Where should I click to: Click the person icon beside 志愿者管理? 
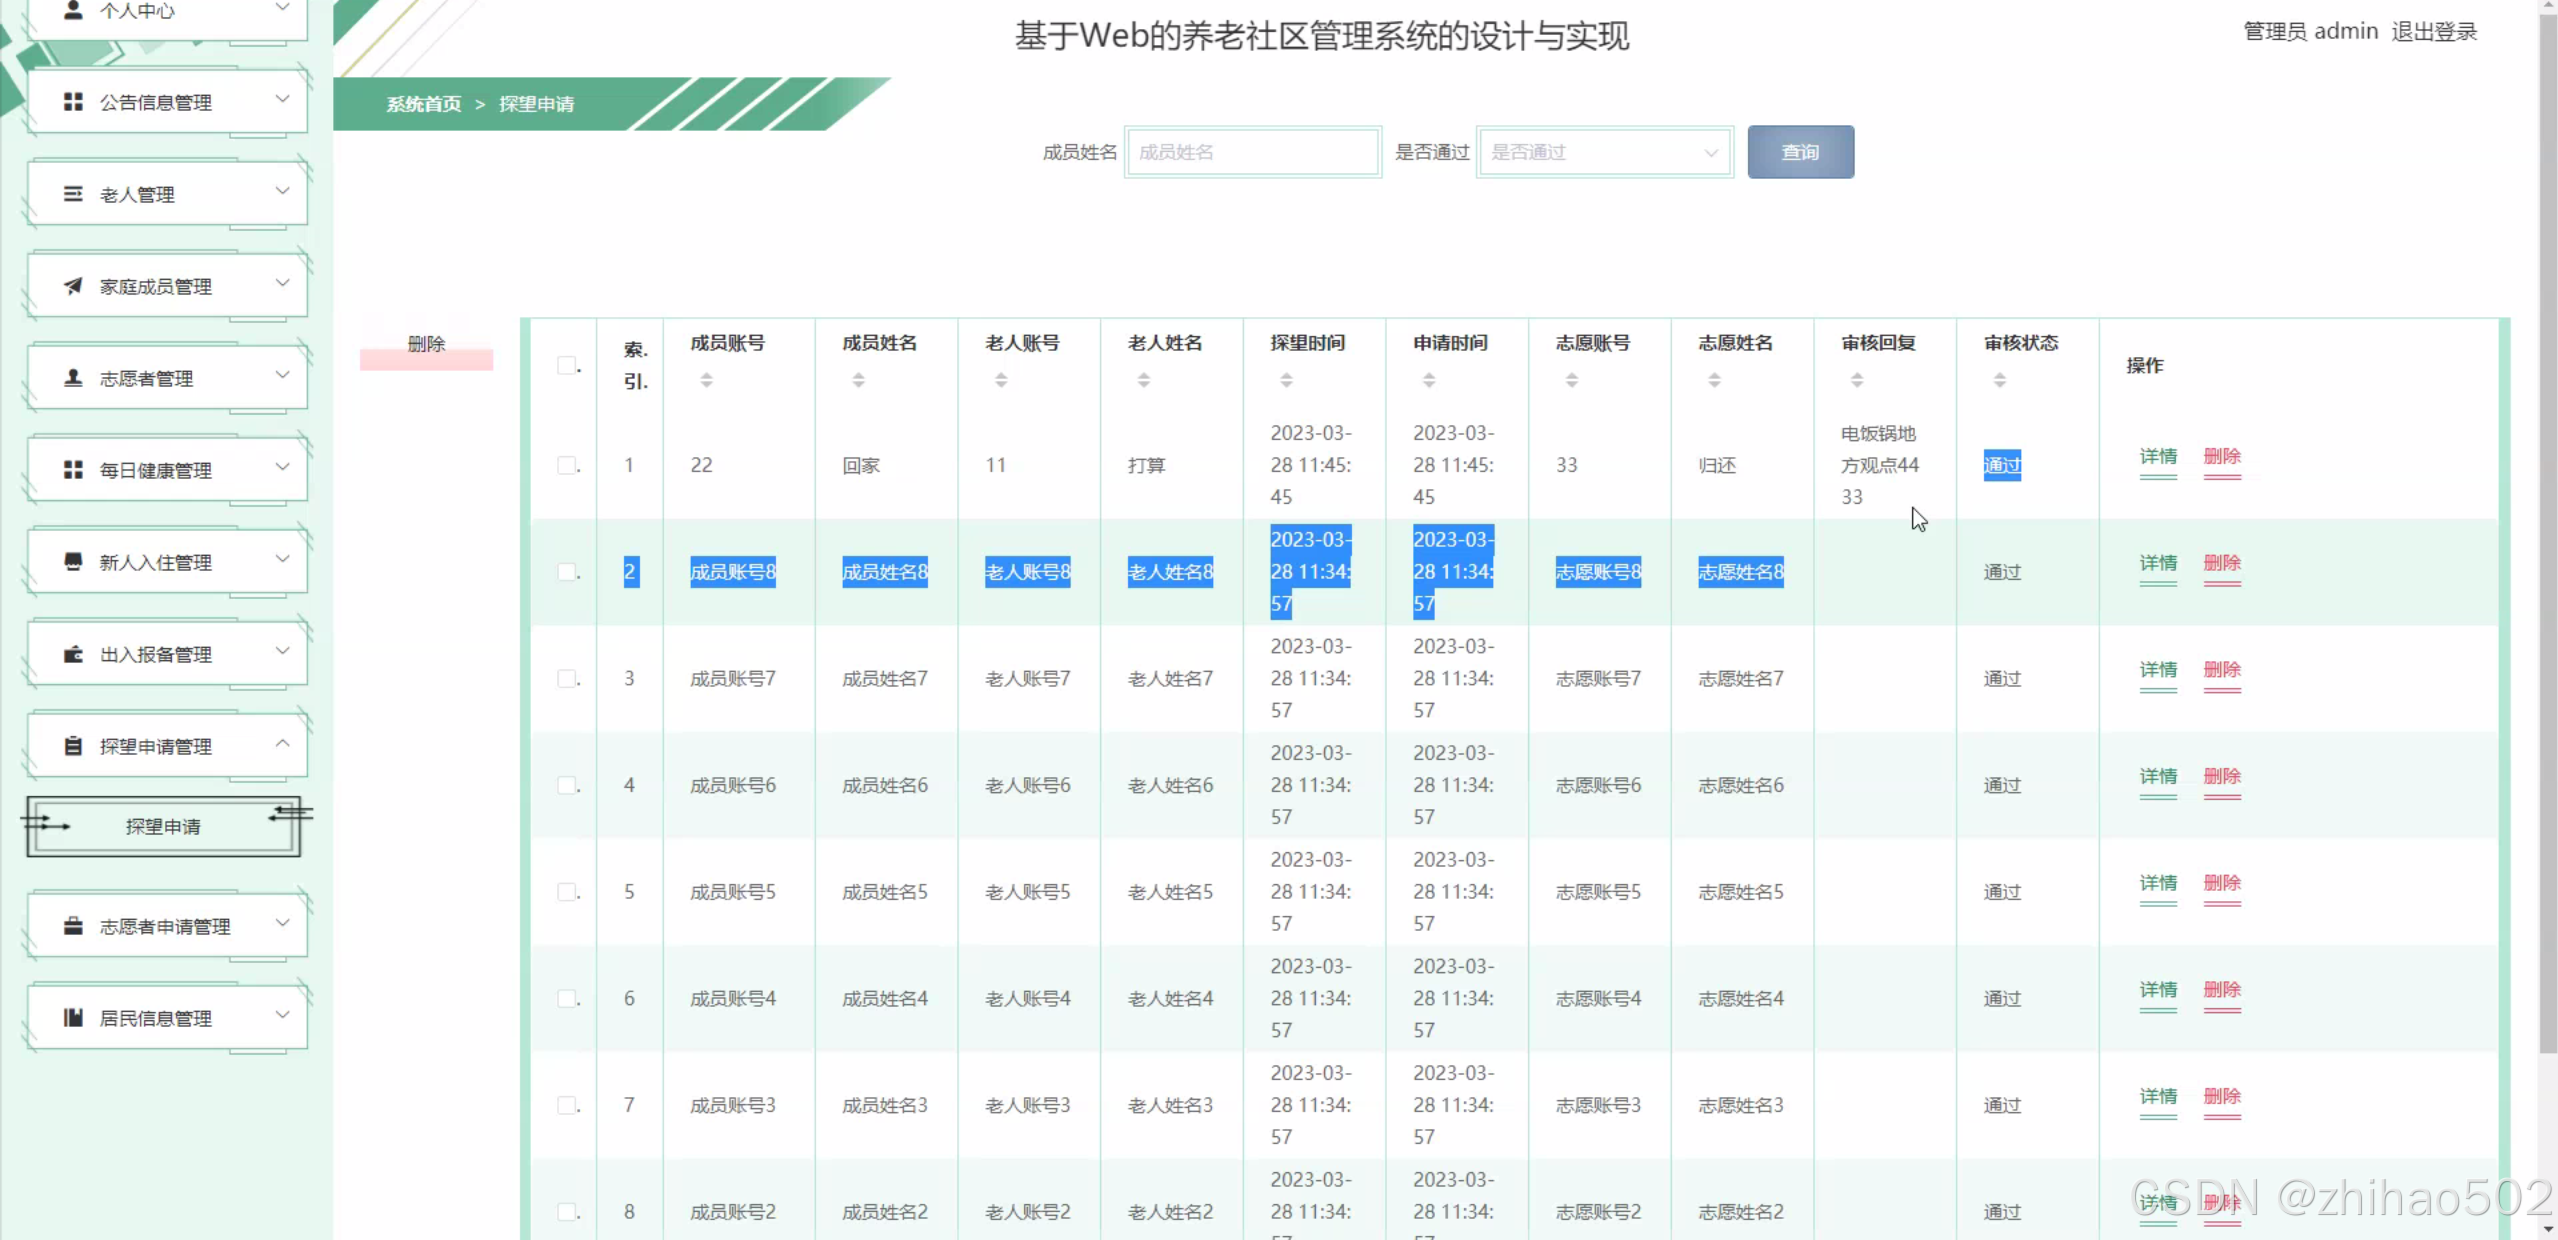[73, 378]
